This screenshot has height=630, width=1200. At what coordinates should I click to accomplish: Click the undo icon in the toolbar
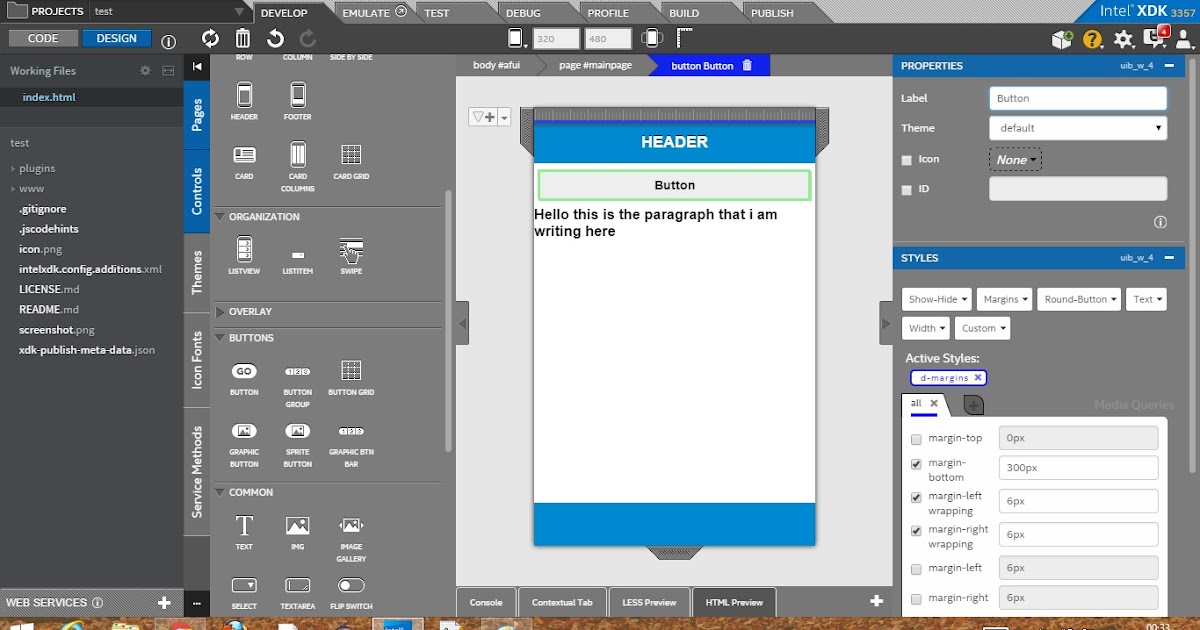coord(272,38)
